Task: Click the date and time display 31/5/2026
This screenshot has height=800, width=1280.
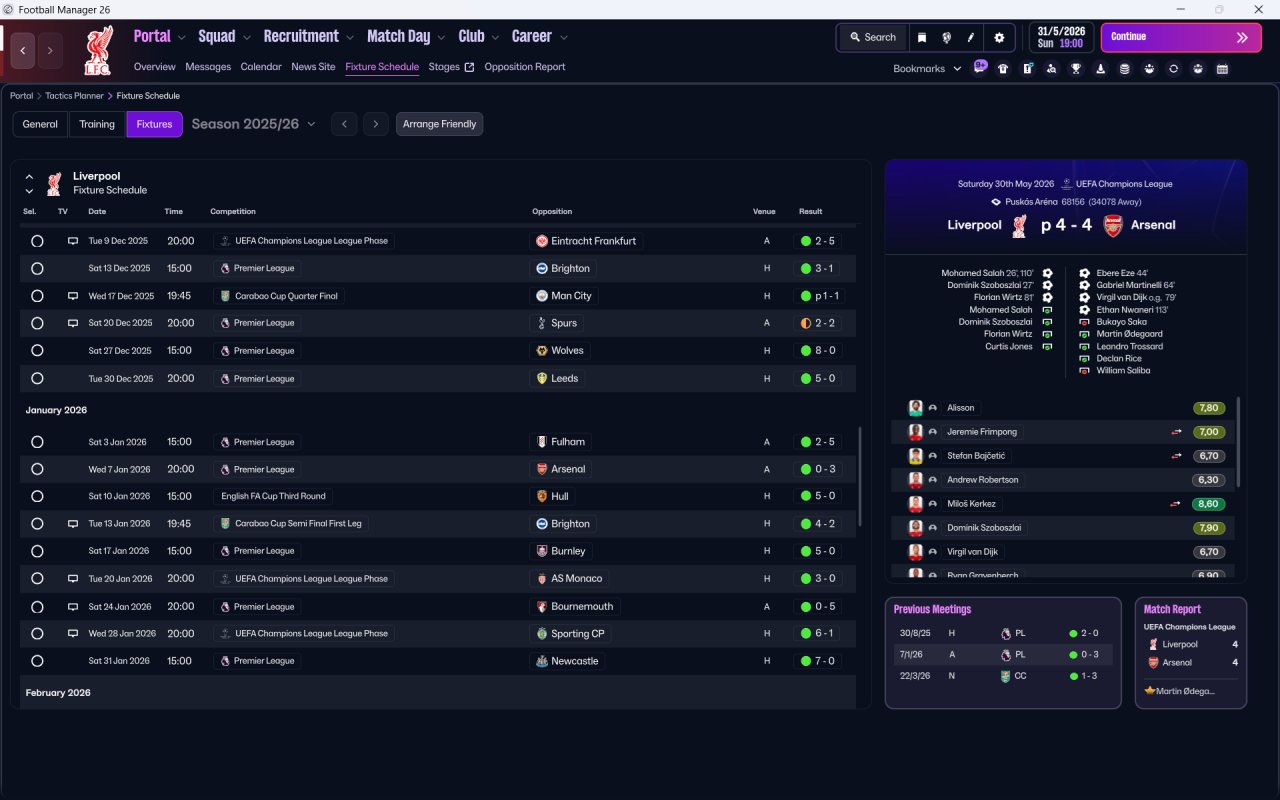Action: pos(1062,37)
